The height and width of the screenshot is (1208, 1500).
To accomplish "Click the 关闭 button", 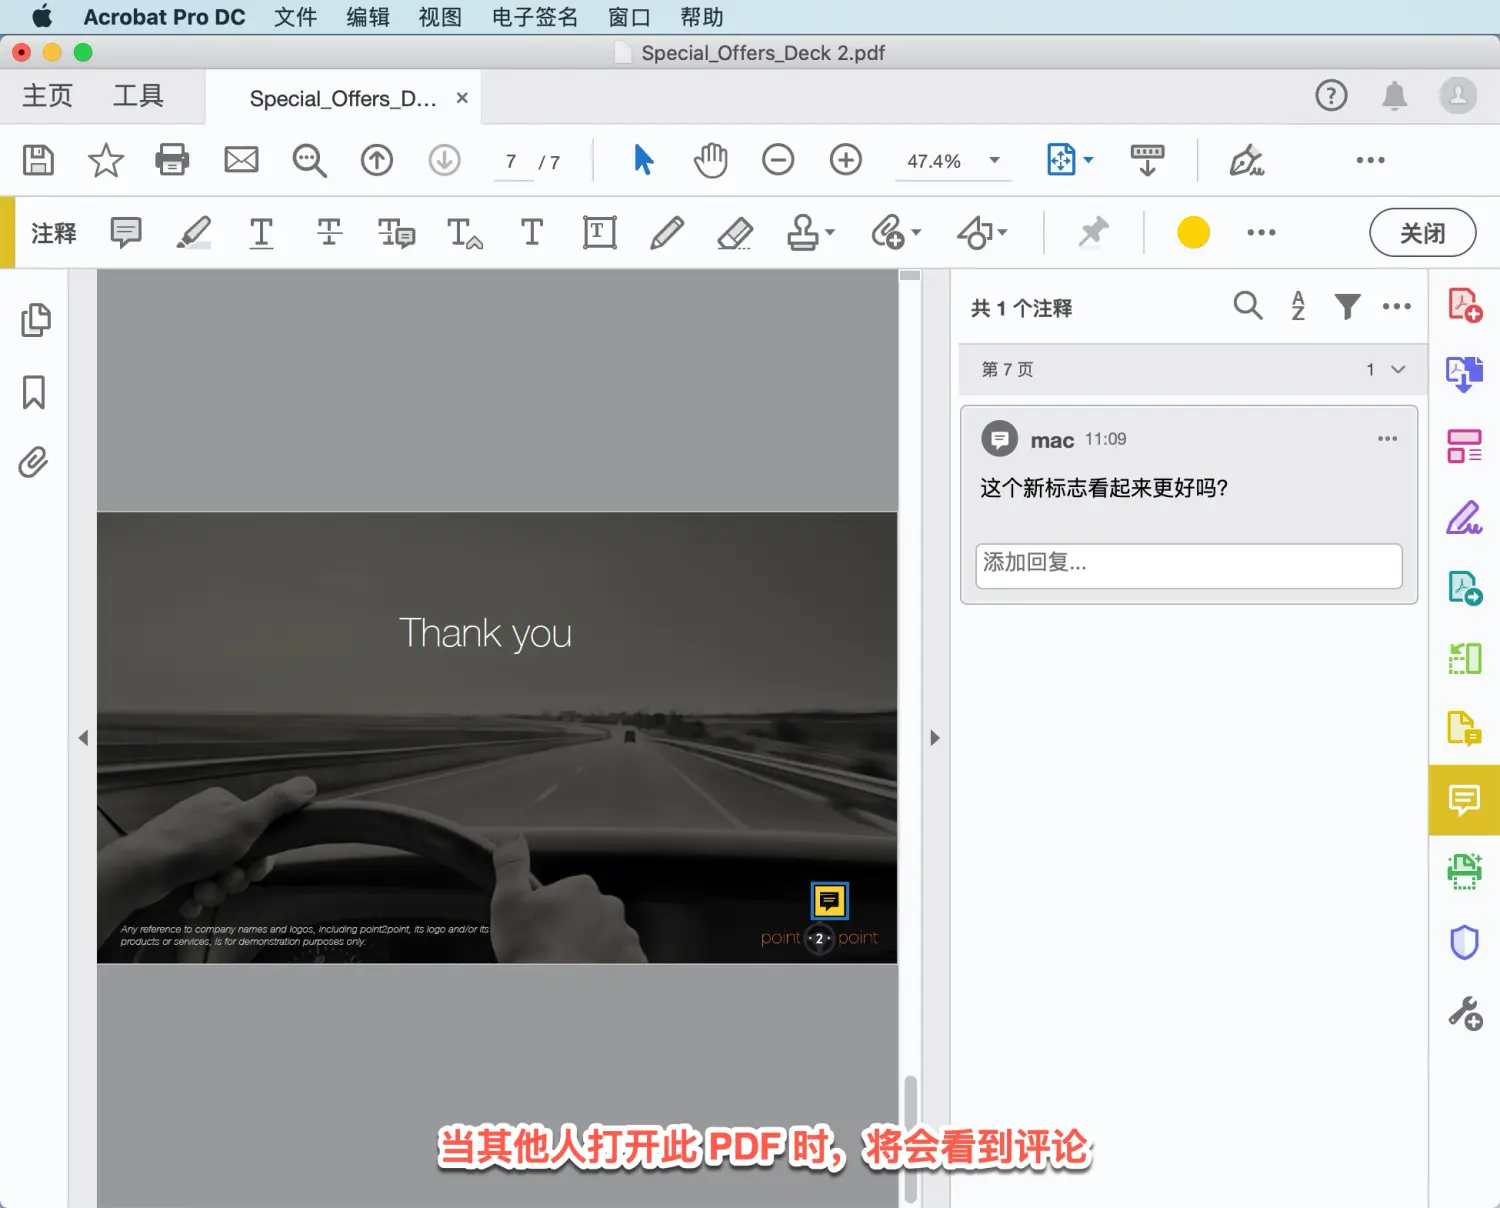I will [1422, 233].
